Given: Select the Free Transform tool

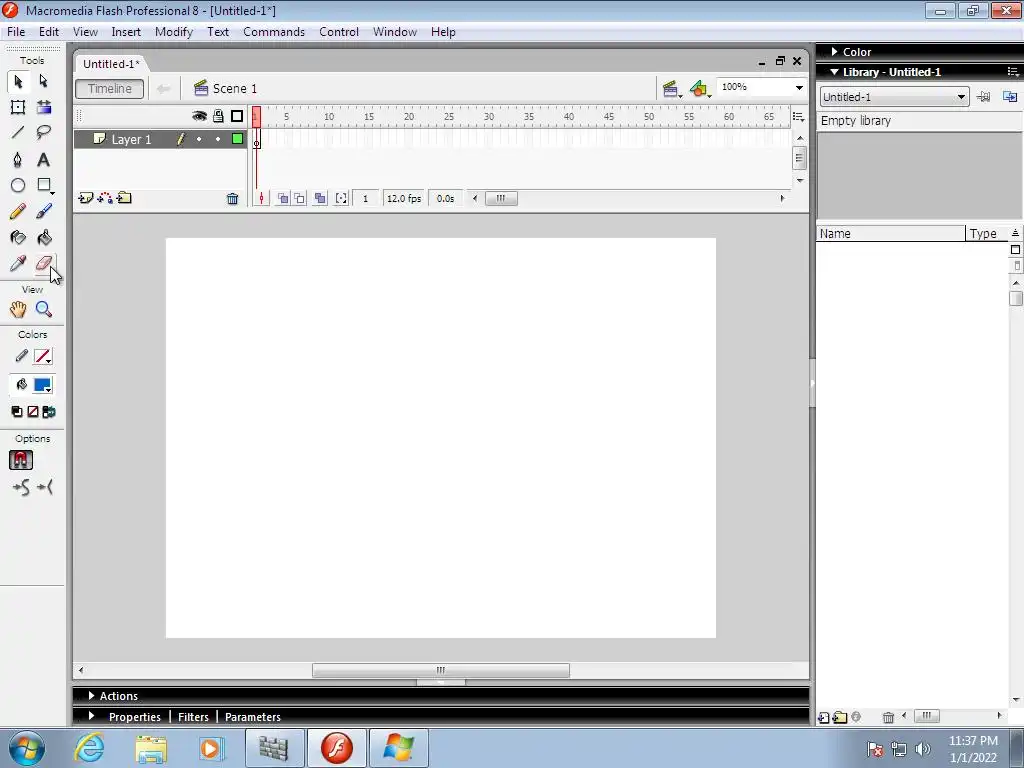Looking at the screenshot, I should 18,107.
